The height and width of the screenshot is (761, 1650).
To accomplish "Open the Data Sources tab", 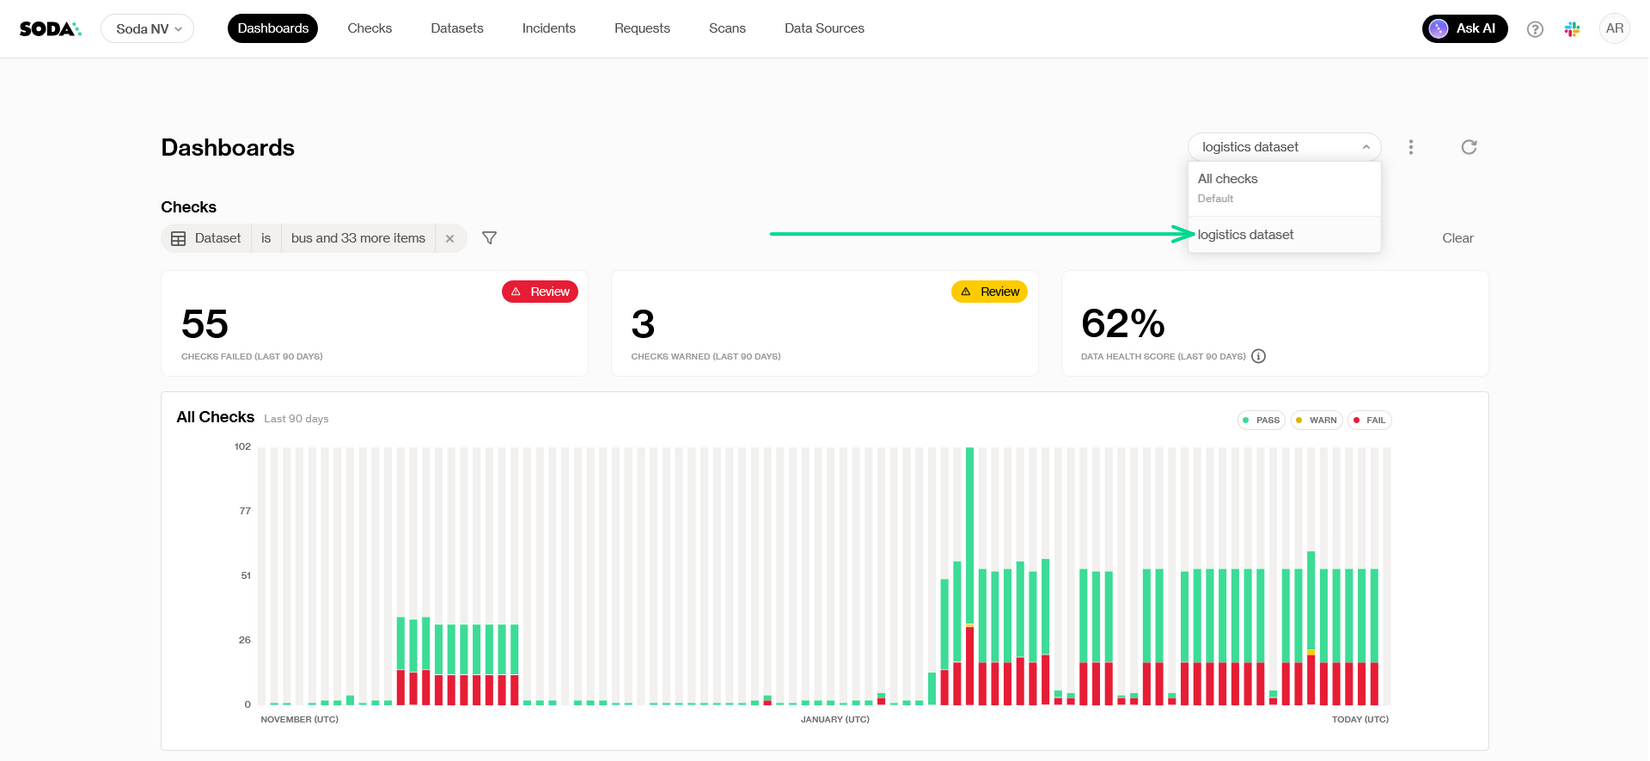I will [824, 29].
